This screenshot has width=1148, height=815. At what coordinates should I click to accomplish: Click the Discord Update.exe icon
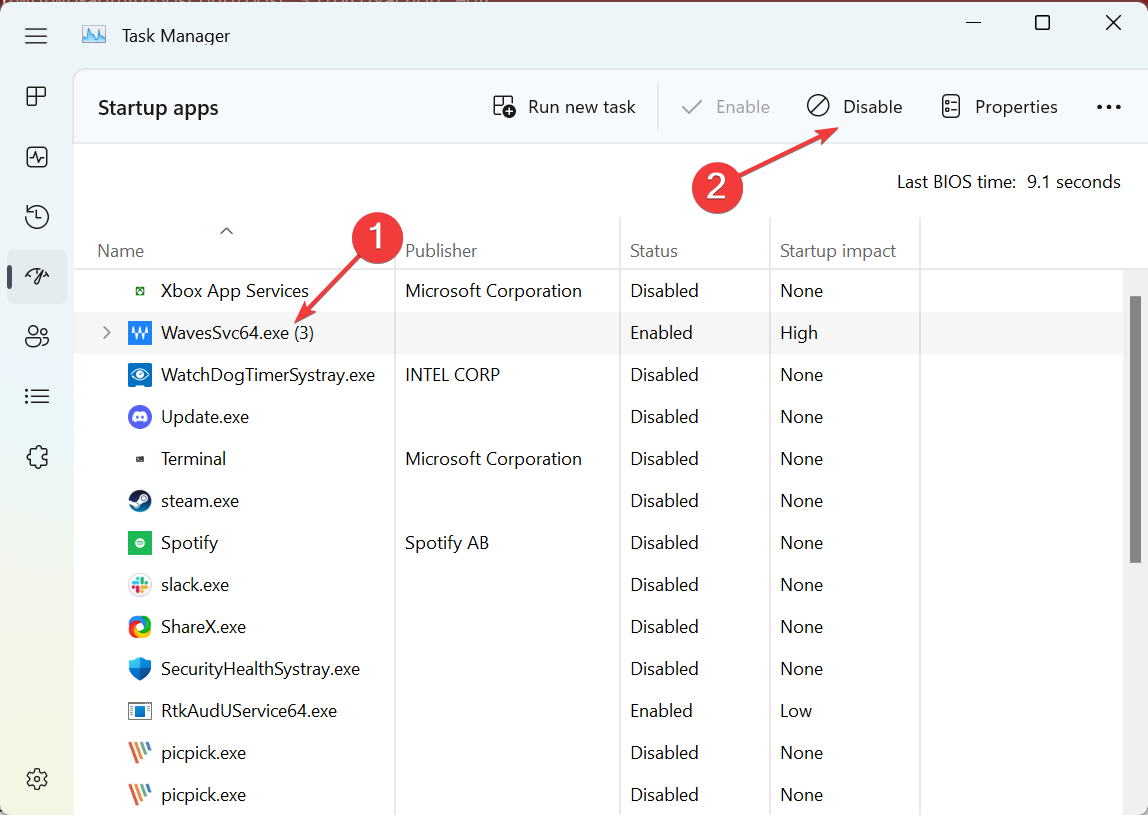coord(140,417)
